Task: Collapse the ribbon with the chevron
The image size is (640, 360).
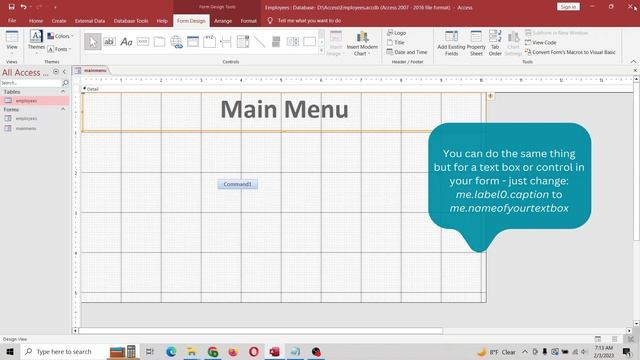Action: 633,62
